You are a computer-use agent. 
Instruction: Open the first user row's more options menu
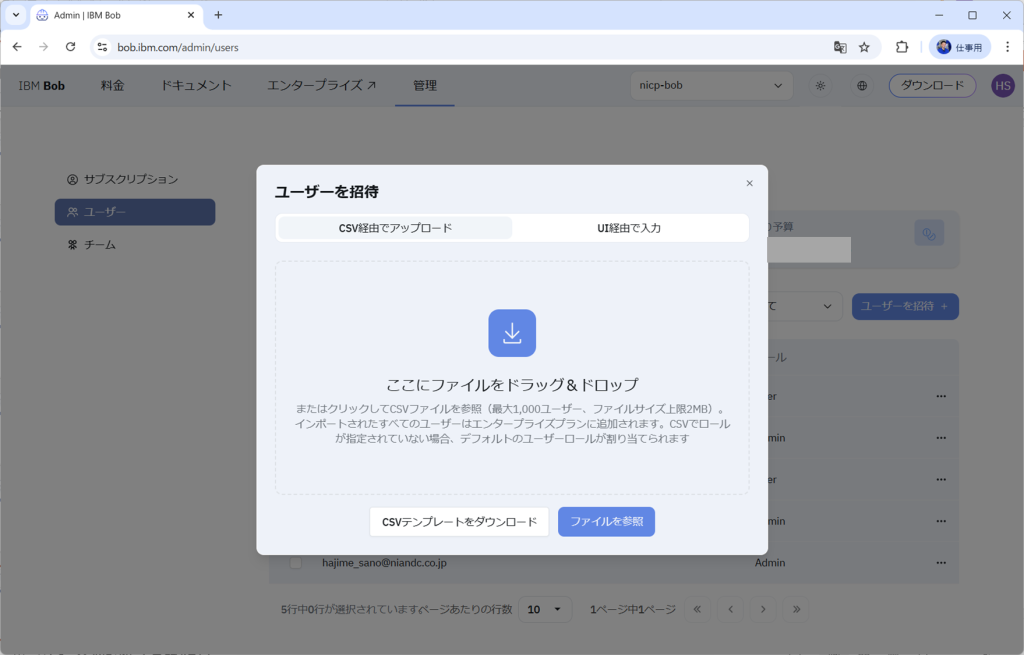click(x=941, y=396)
